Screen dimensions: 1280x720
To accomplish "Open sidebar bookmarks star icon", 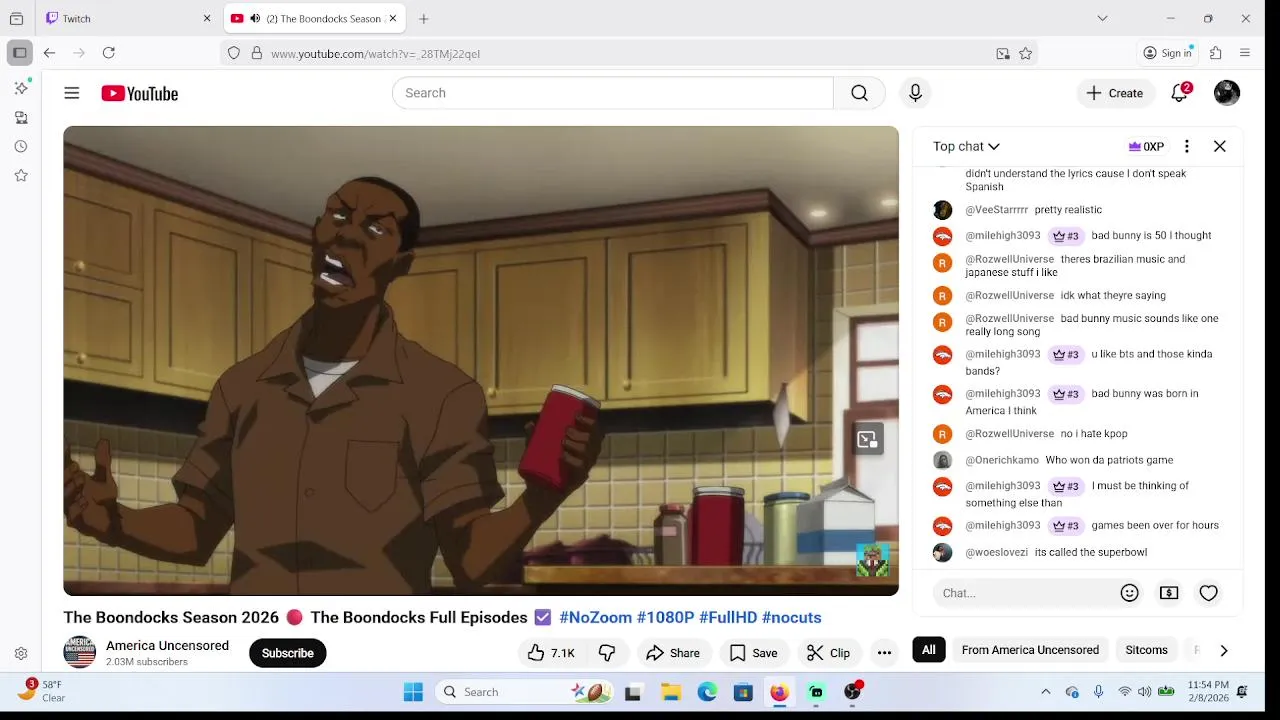I will click(21, 175).
